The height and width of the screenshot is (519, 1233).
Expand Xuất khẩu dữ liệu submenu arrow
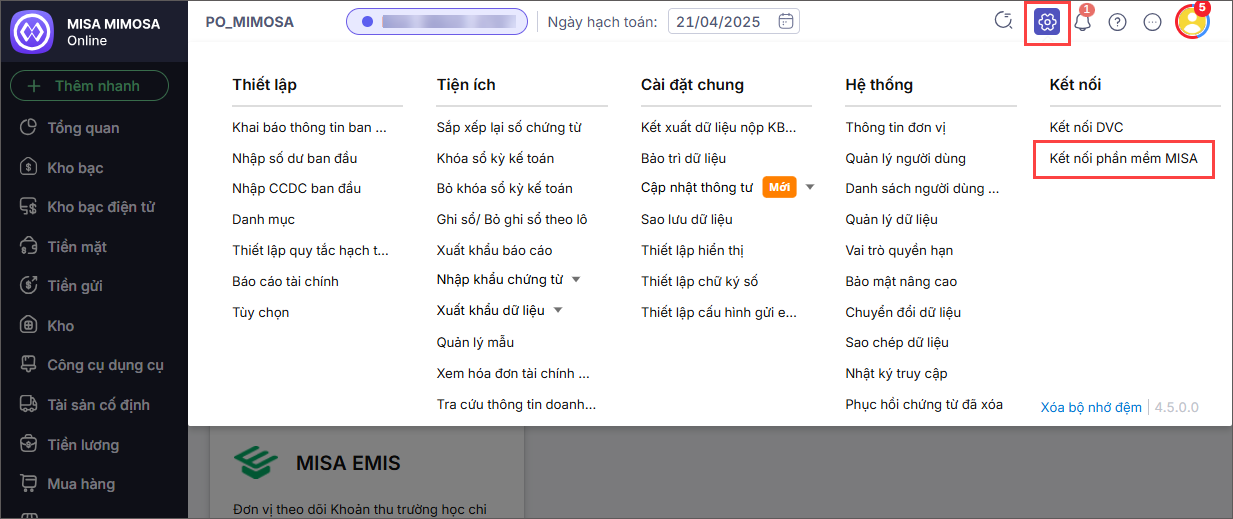click(x=558, y=311)
